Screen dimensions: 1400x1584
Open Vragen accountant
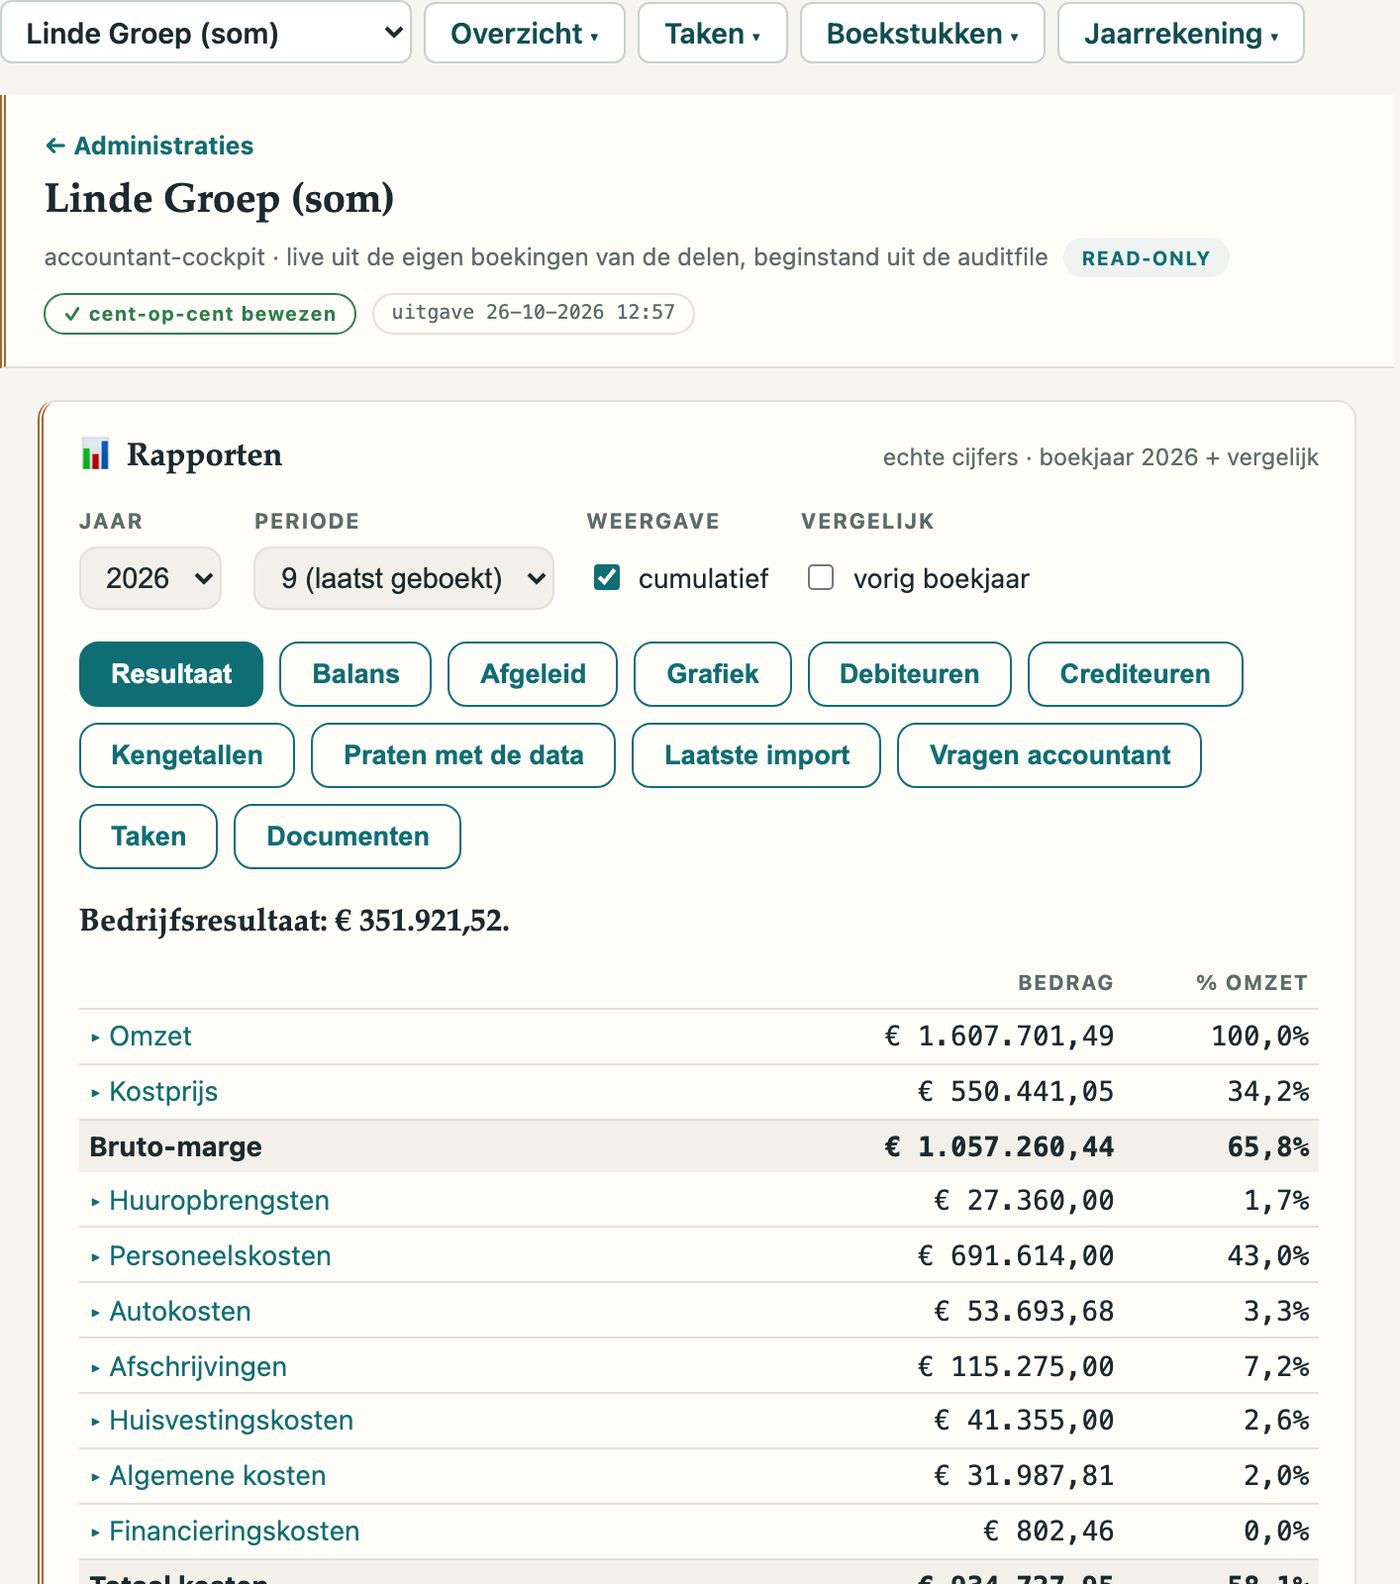[x=1049, y=755]
